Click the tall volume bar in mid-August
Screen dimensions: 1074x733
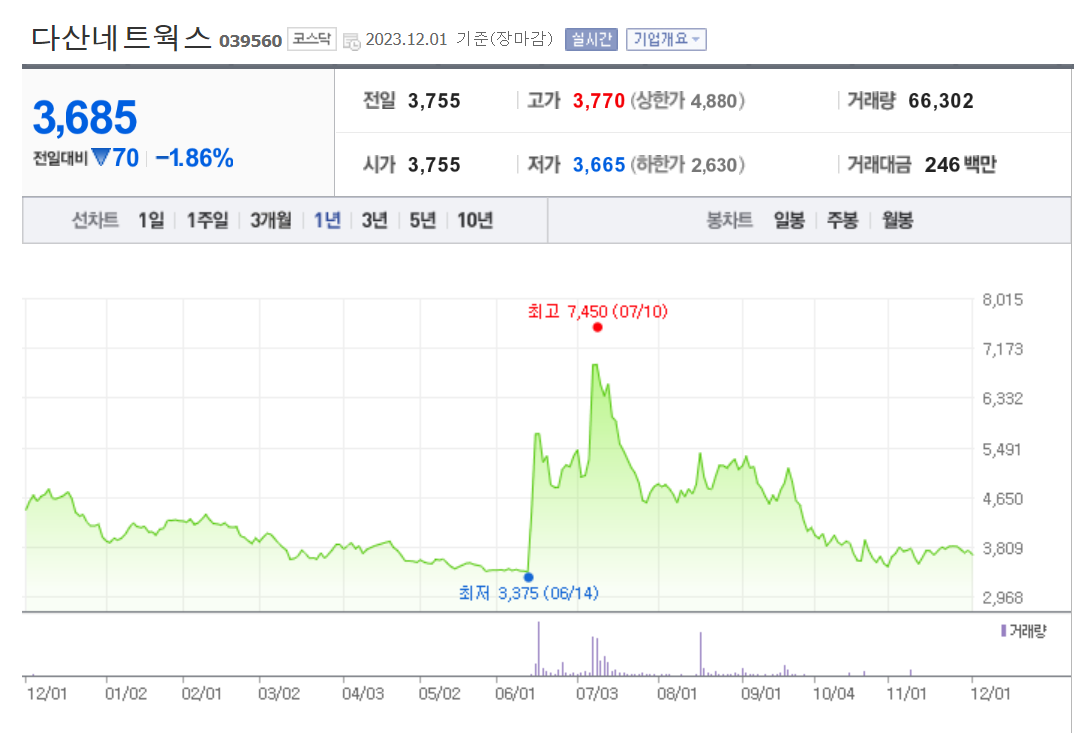(x=701, y=655)
